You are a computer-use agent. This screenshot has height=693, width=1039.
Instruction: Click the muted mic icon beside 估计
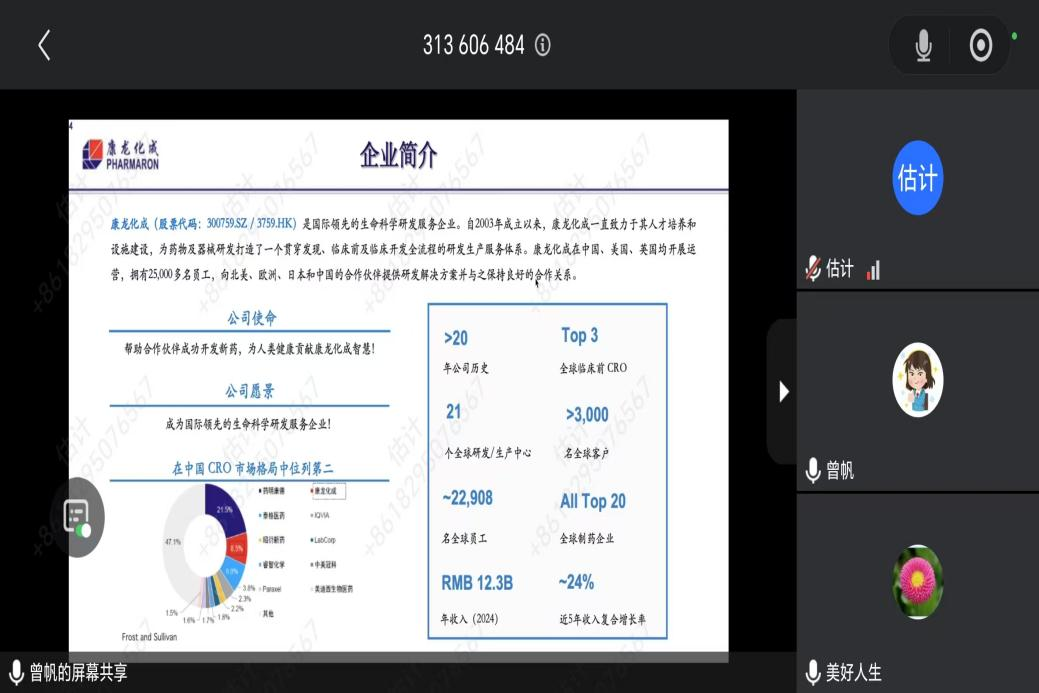click(814, 269)
